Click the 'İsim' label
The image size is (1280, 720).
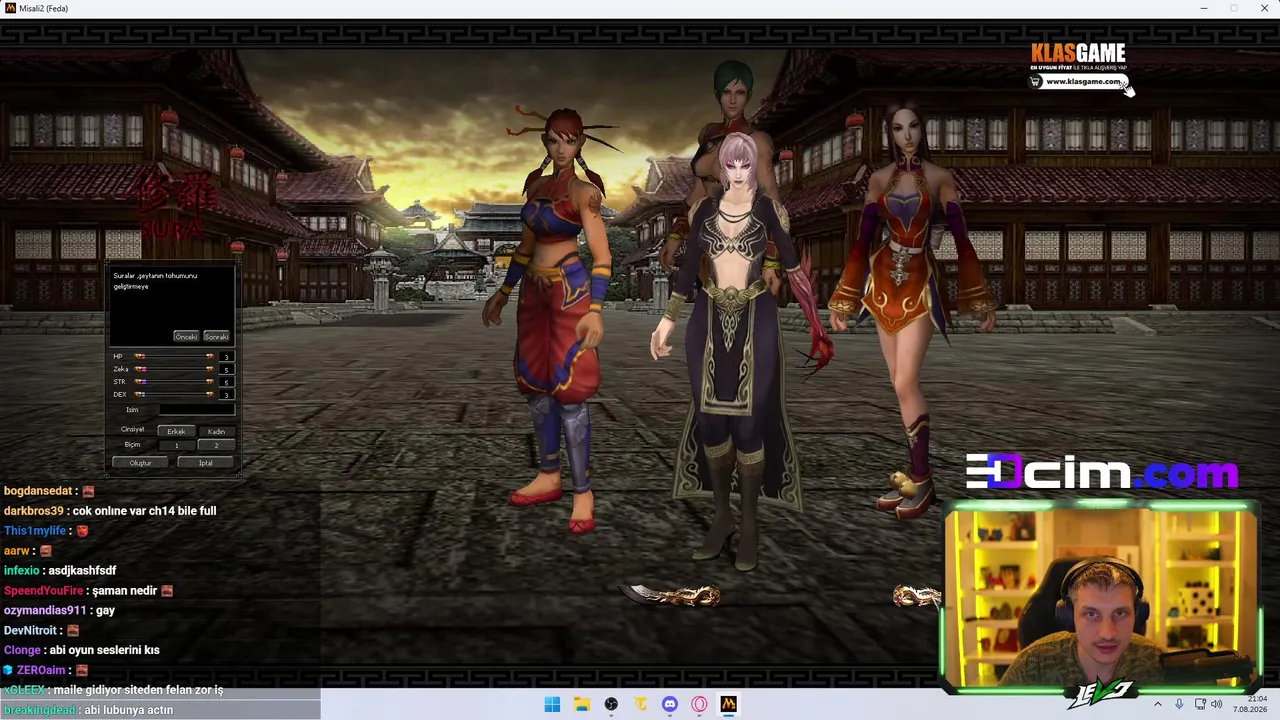(132, 410)
